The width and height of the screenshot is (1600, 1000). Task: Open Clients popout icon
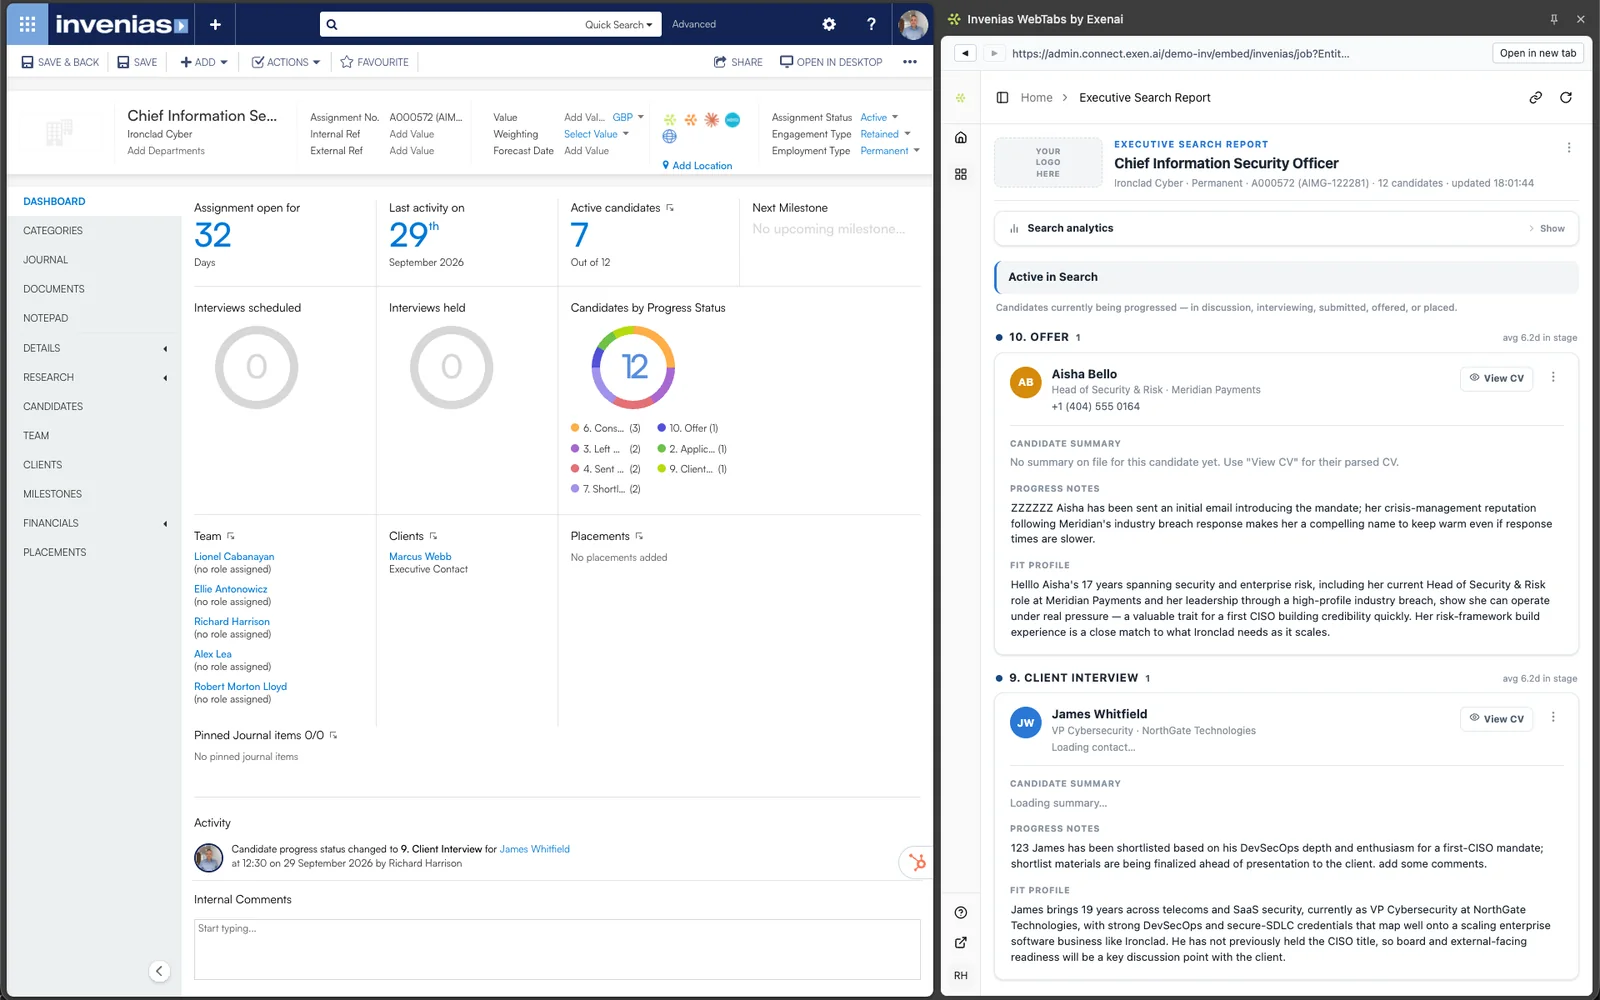click(x=433, y=536)
